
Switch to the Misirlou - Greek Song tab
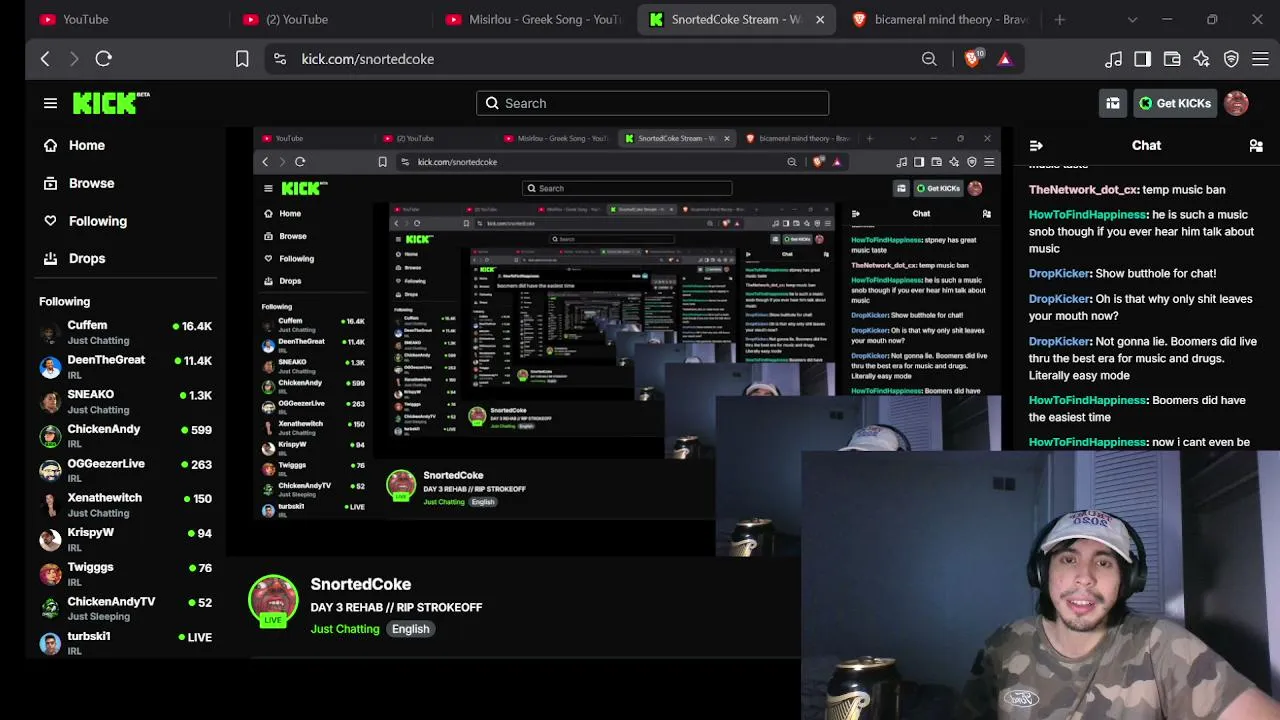pos(534,19)
